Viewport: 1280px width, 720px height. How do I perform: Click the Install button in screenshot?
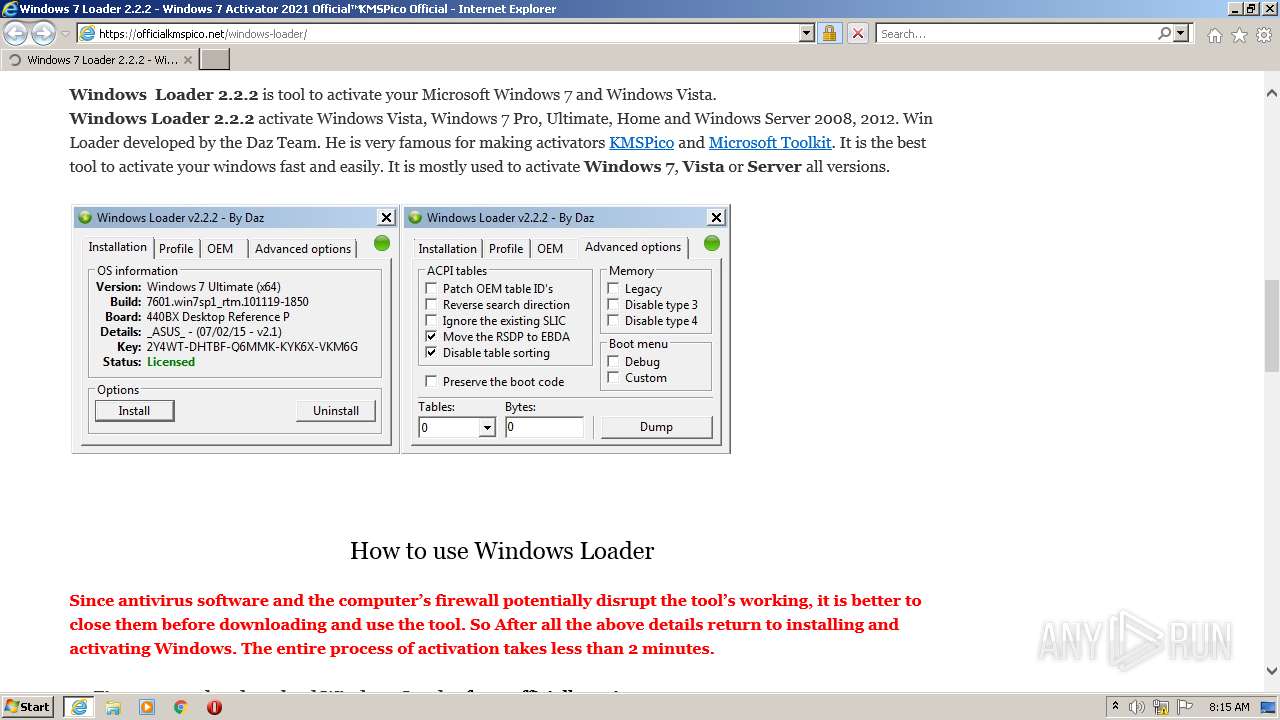click(134, 410)
